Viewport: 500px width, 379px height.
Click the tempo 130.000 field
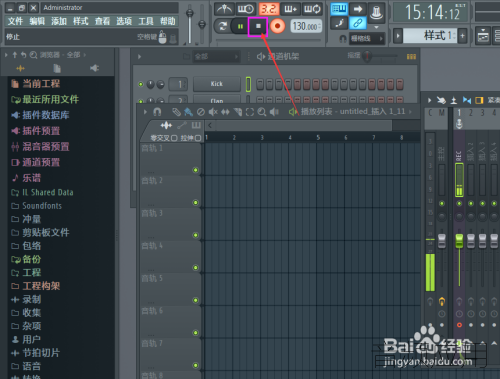[x=306, y=26]
